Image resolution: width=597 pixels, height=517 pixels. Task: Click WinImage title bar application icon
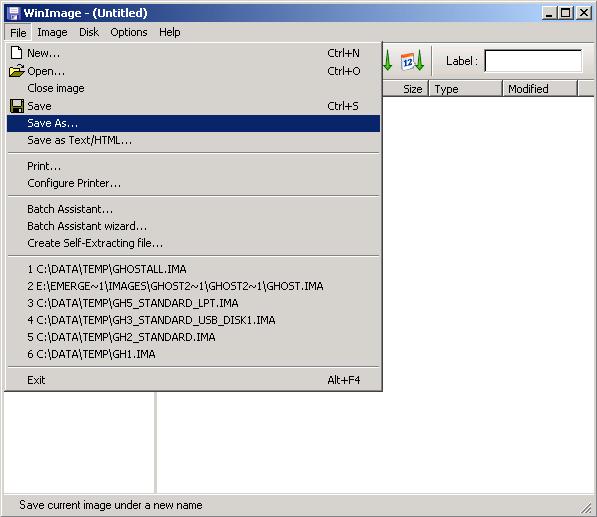tap(14, 13)
